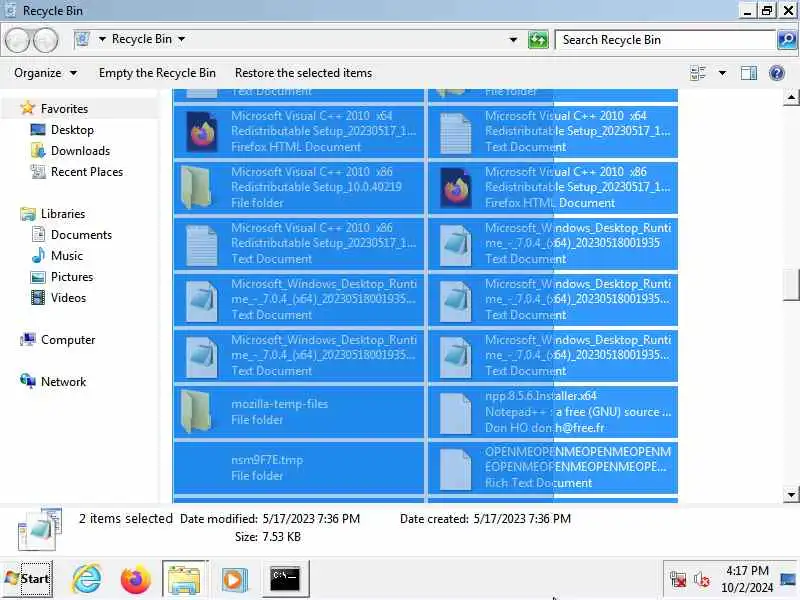Click the muted volume tray icon
The height and width of the screenshot is (600, 800).
[x=702, y=579]
